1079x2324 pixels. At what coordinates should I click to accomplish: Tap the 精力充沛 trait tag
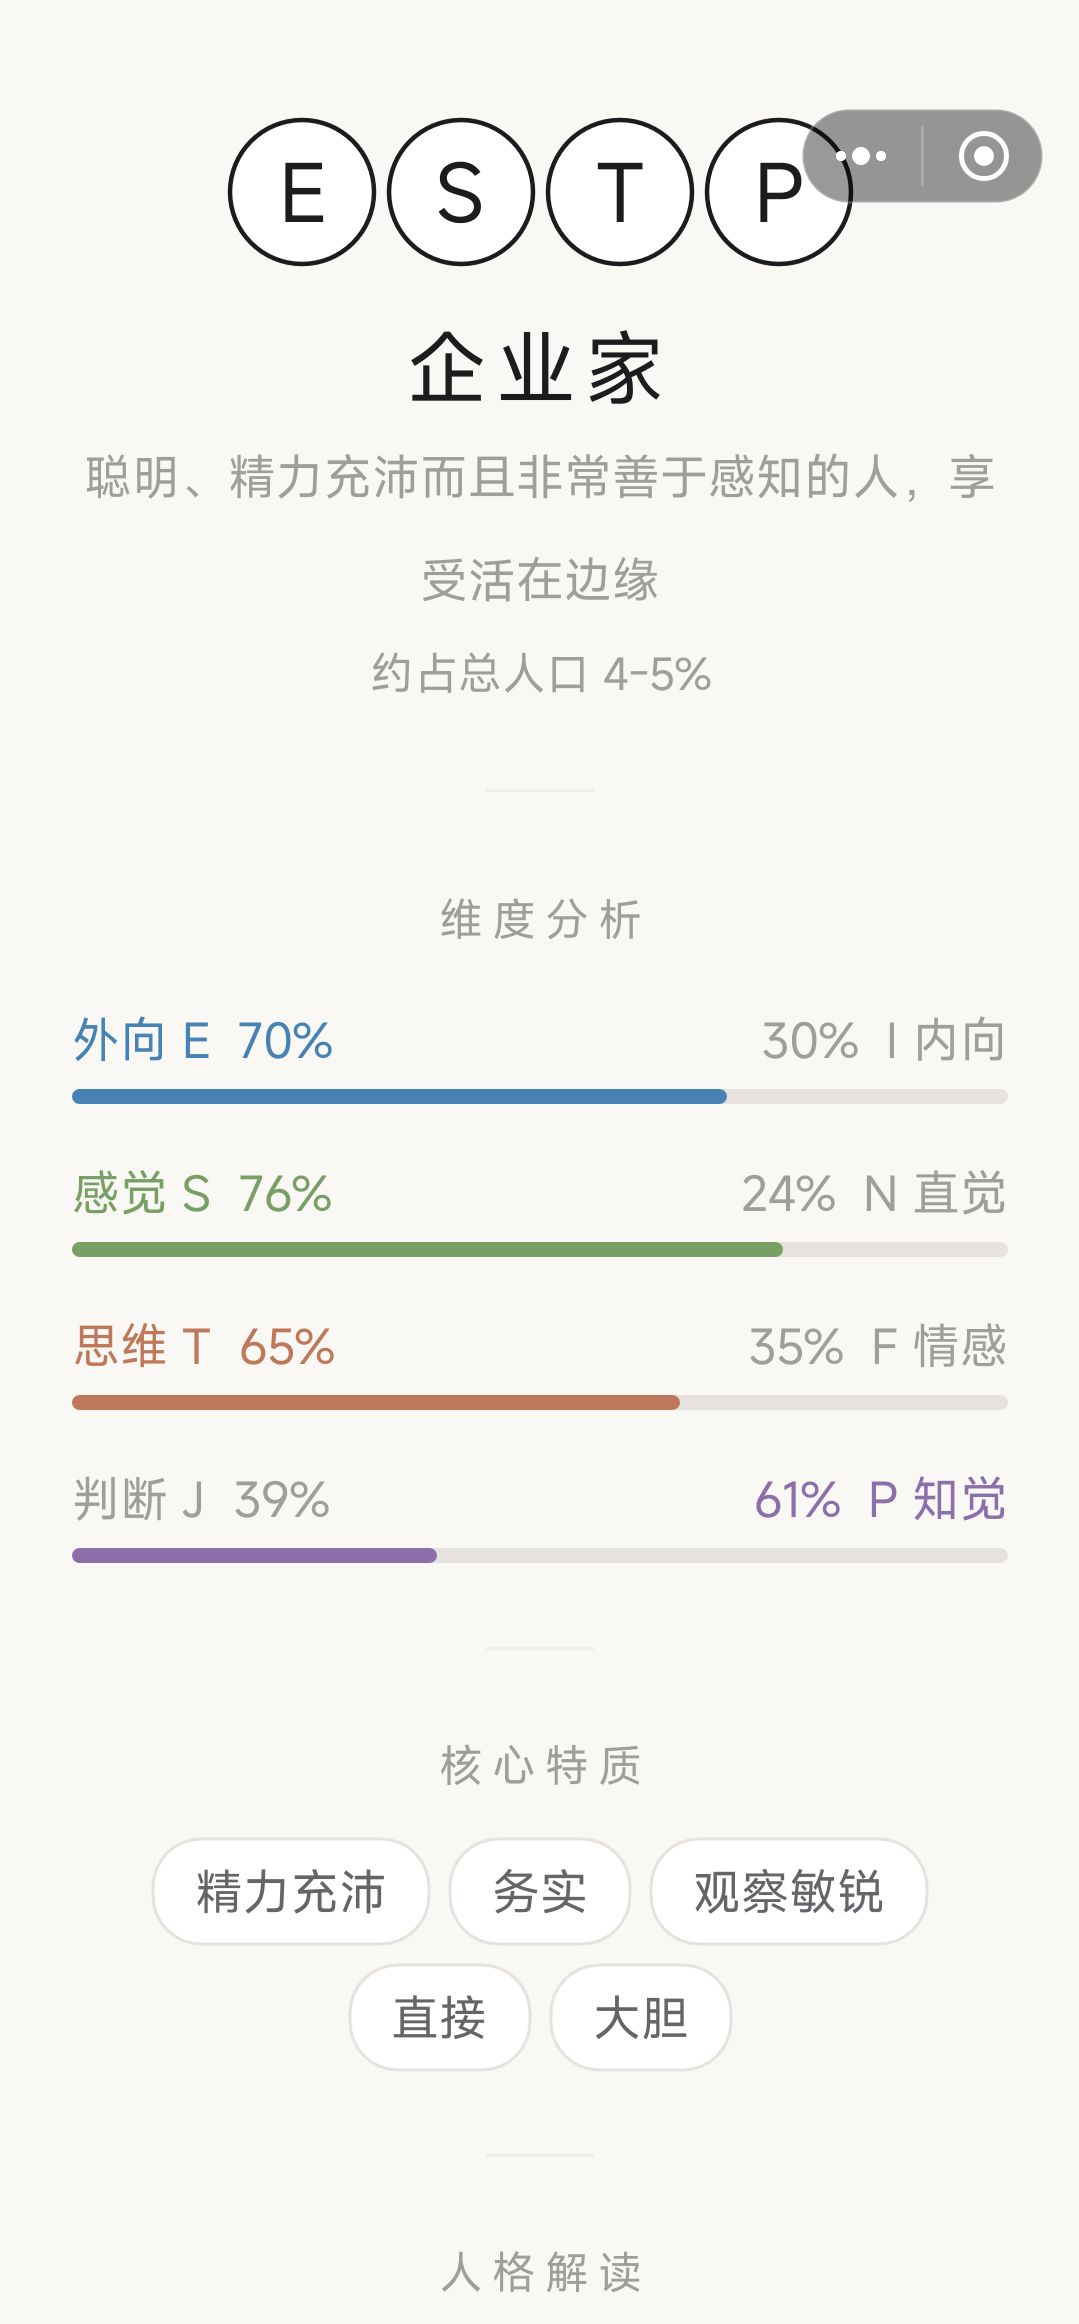pyautogui.click(x=291, y=1891)
